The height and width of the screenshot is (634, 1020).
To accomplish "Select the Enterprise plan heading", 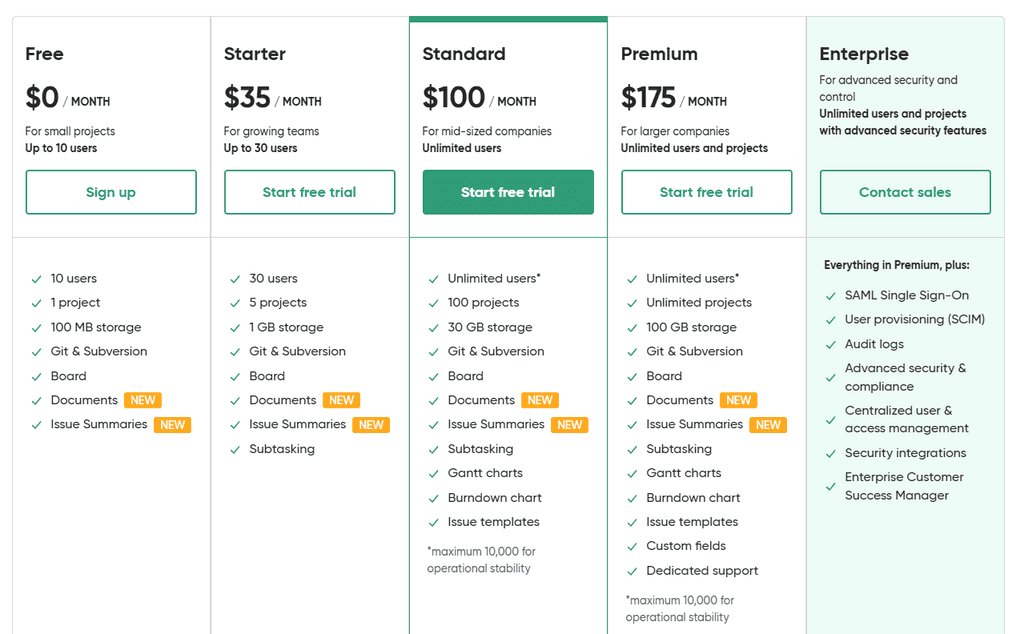I will 867,54.
